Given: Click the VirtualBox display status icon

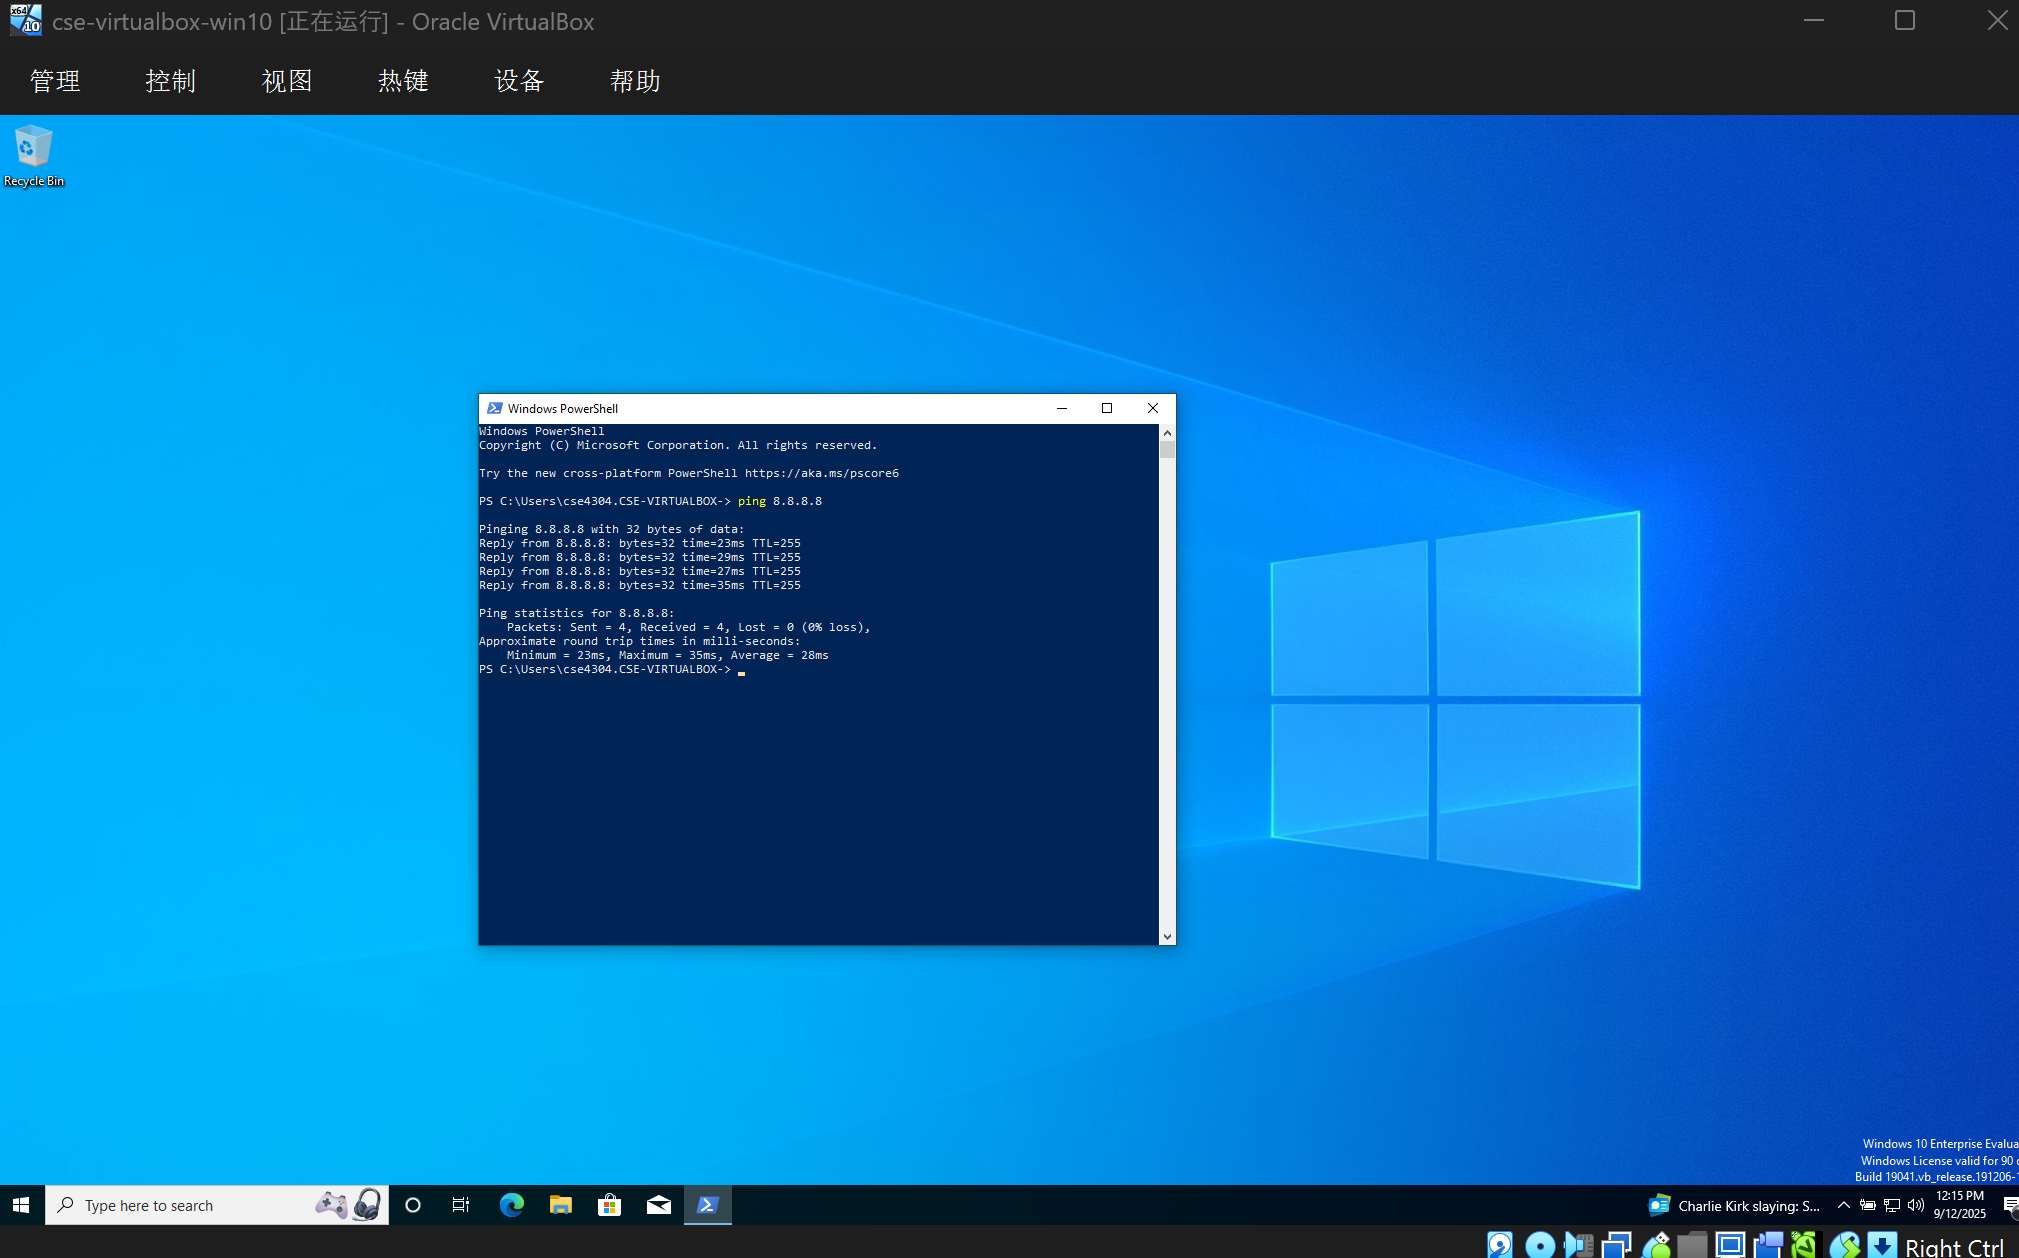Looking at the screenshot, I should click(1730, 1244).
